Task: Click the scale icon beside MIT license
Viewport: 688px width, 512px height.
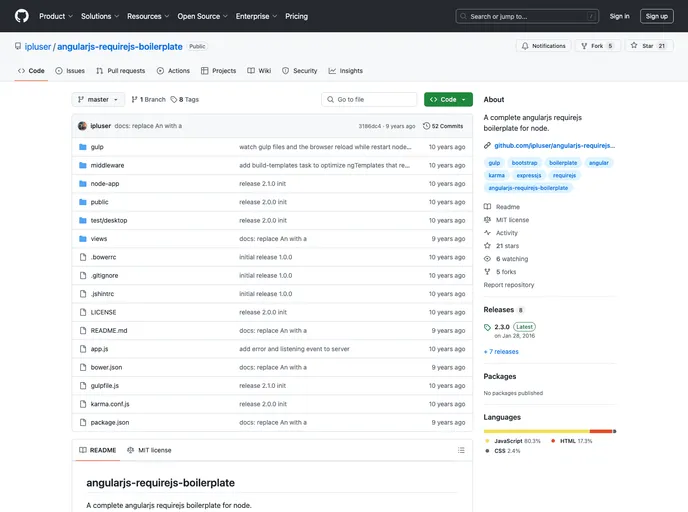Action: coord(487,220)
